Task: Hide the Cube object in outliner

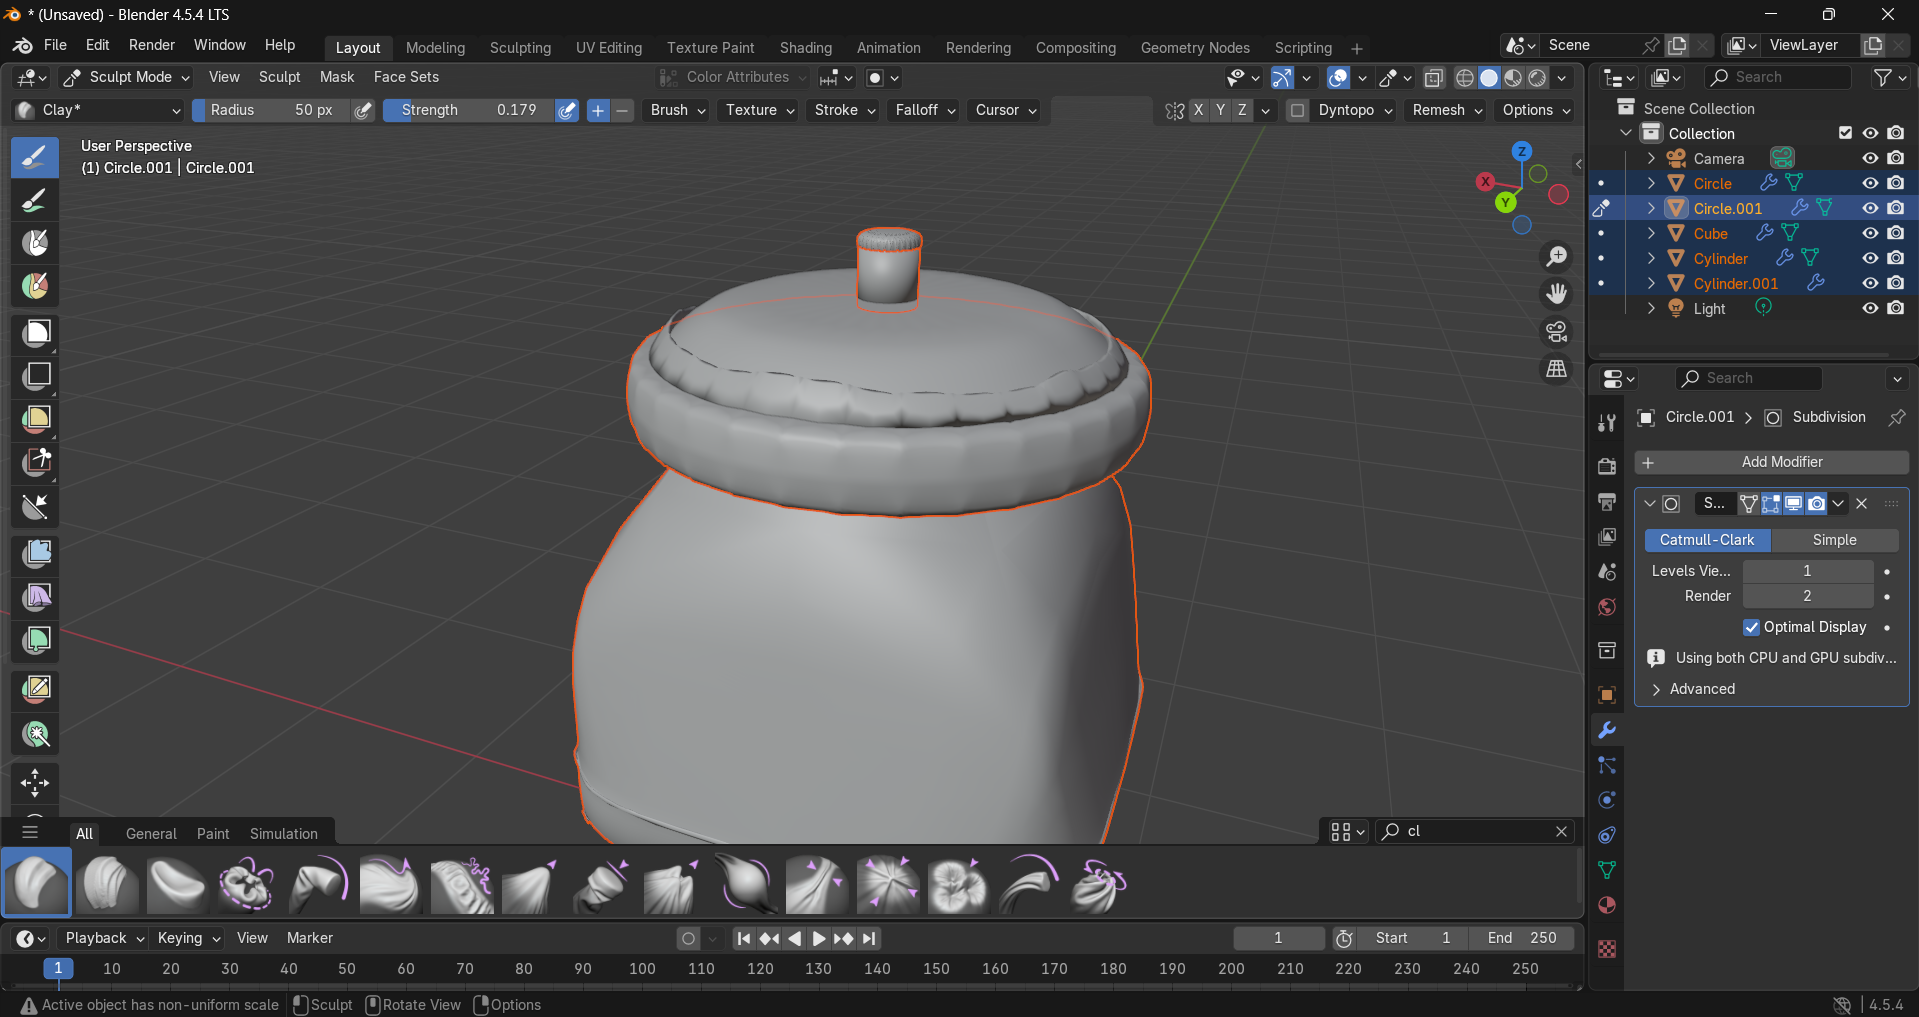Action: [x=1870, y=233]
